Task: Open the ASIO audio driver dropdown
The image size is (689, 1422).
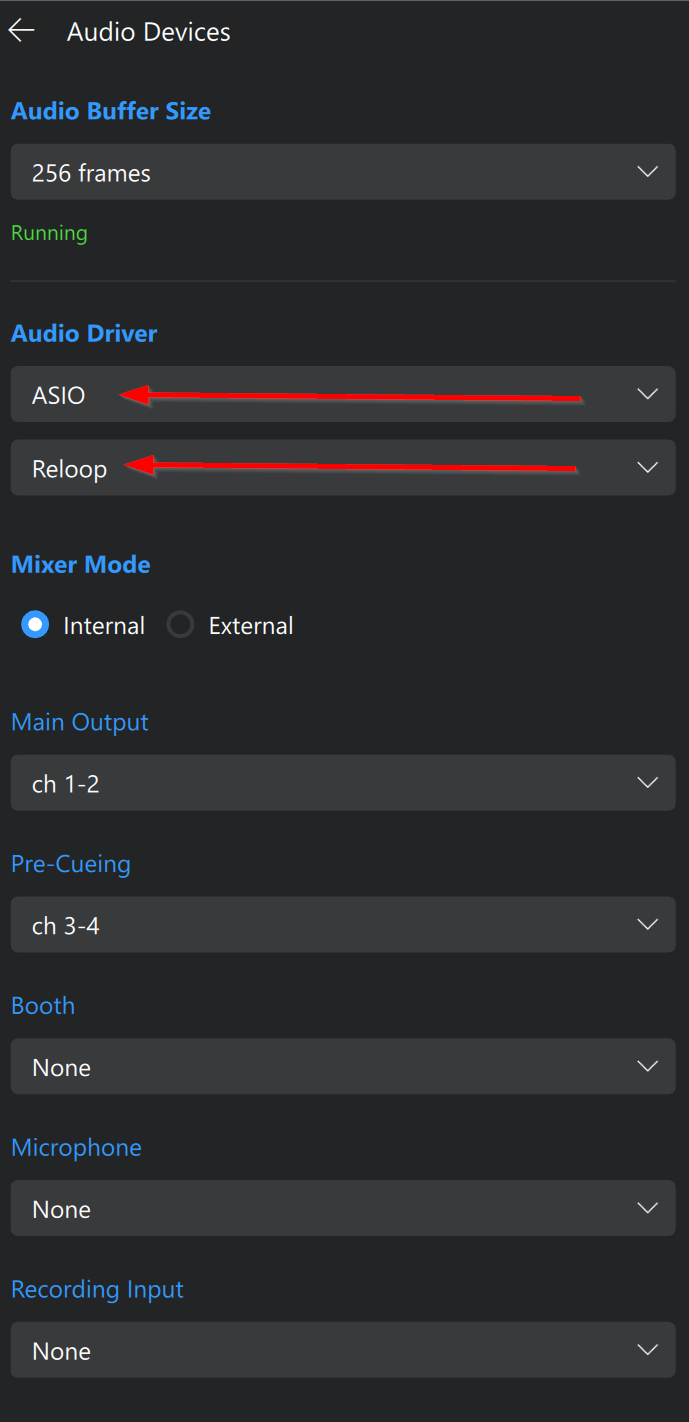Action: pyautogui.click(x=342, y=394)
